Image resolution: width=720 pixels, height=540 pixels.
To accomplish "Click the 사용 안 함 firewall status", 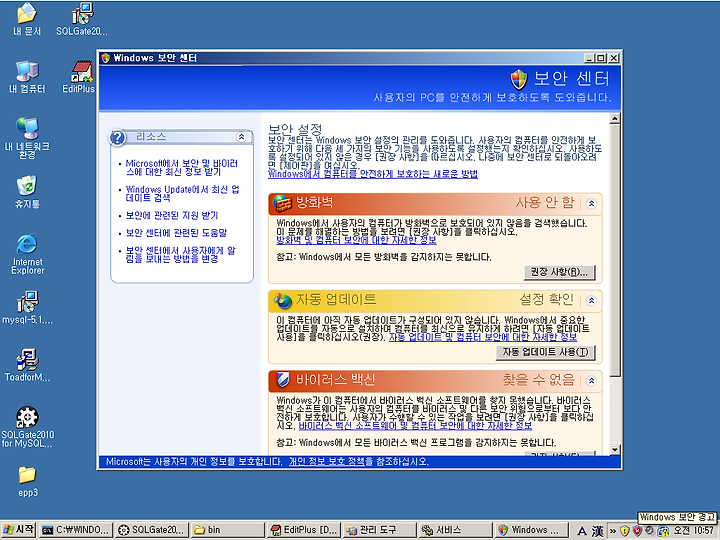I will [x=545, y=202].
